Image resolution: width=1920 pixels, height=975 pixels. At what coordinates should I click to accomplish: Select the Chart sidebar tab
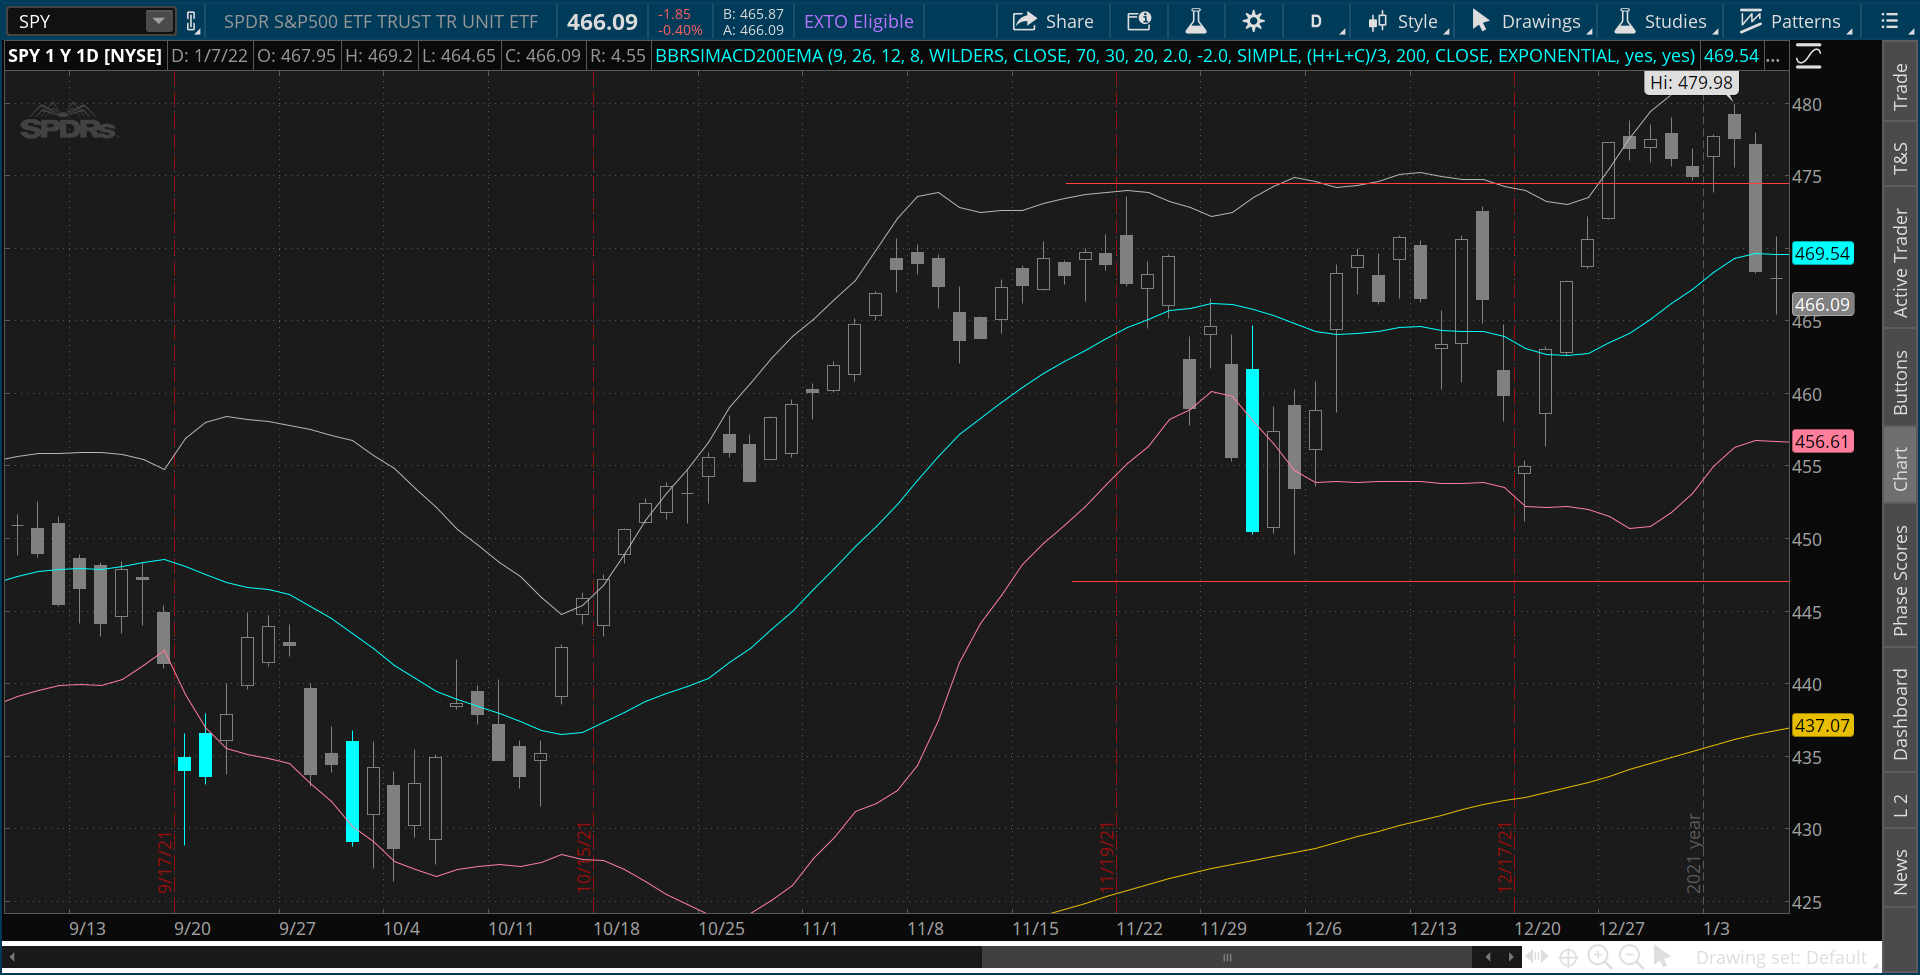tap(1901, 468)
